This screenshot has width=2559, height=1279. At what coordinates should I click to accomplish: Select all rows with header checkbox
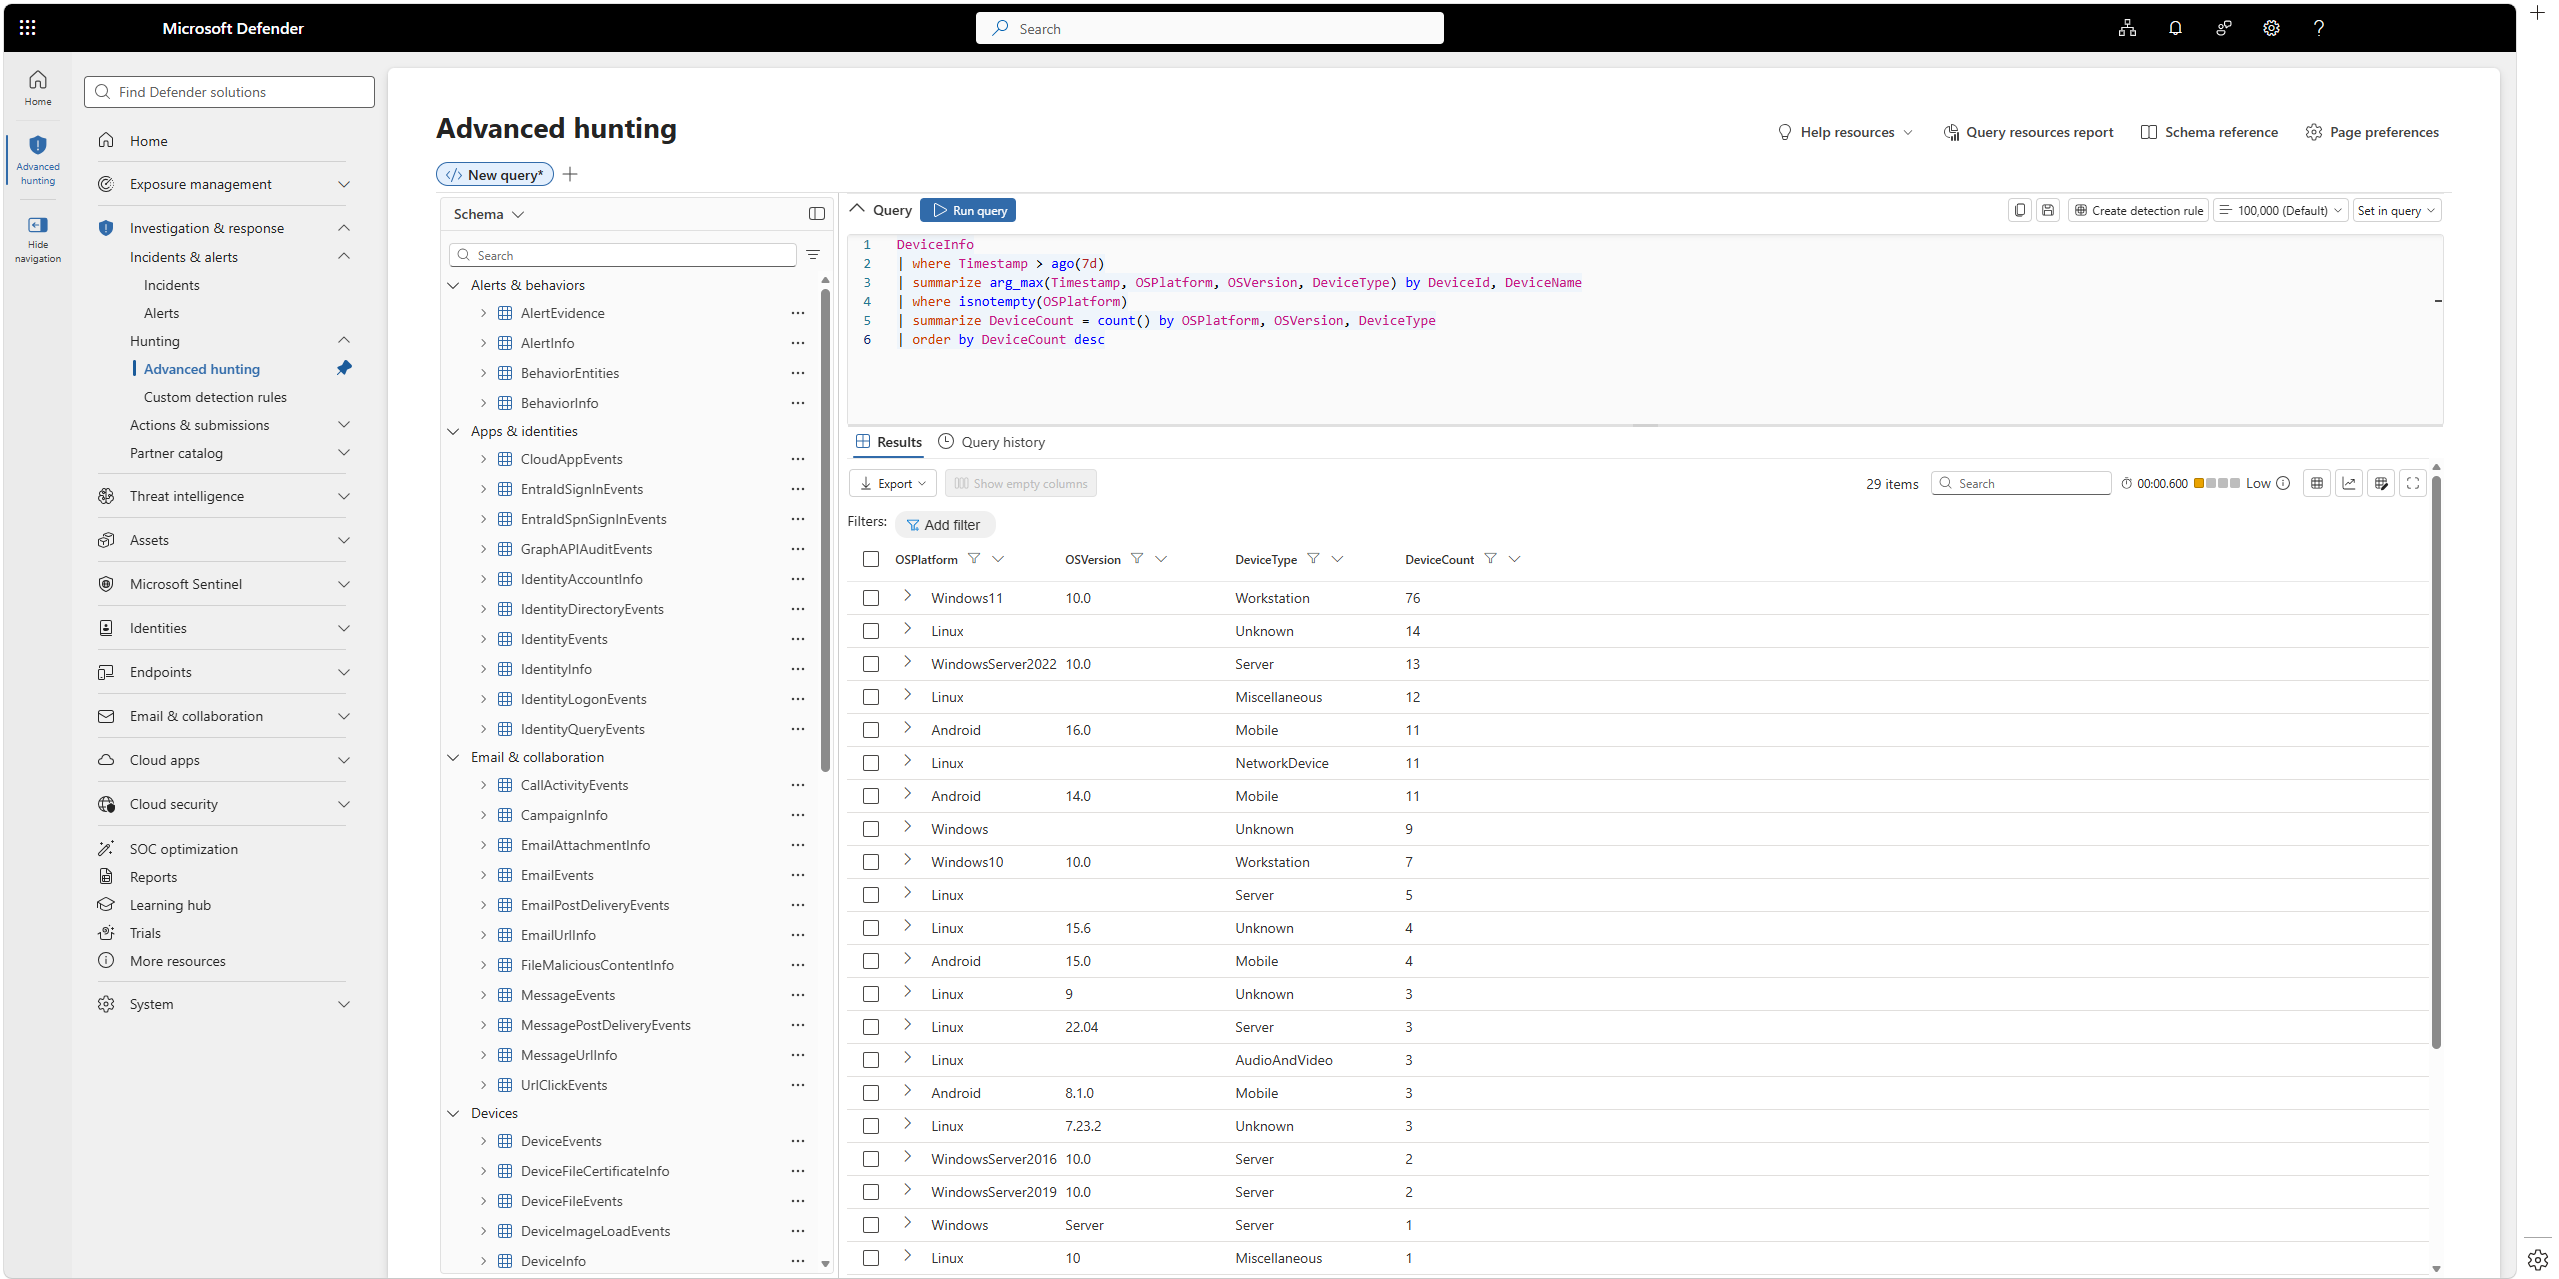click(x=871, y=559)
